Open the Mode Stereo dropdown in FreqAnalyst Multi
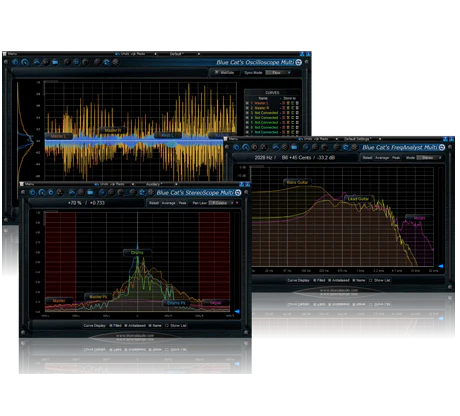 tap(429, 158)
